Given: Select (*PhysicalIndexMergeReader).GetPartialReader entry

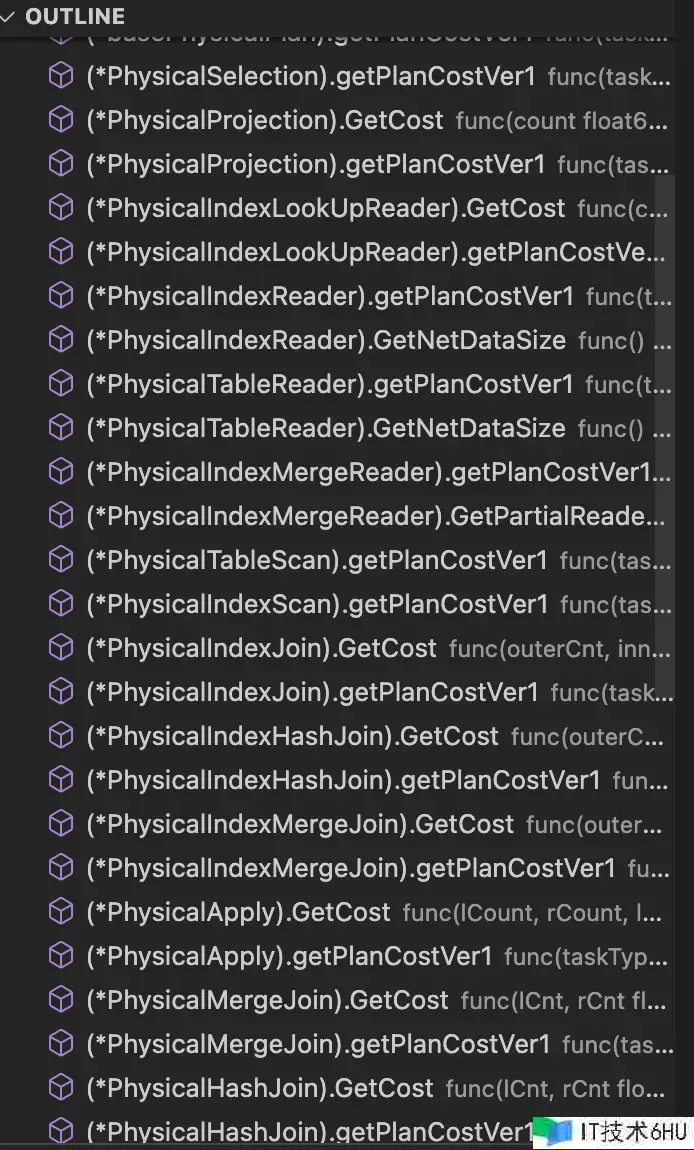Looking at the screenshot, I should pos(376,516).
